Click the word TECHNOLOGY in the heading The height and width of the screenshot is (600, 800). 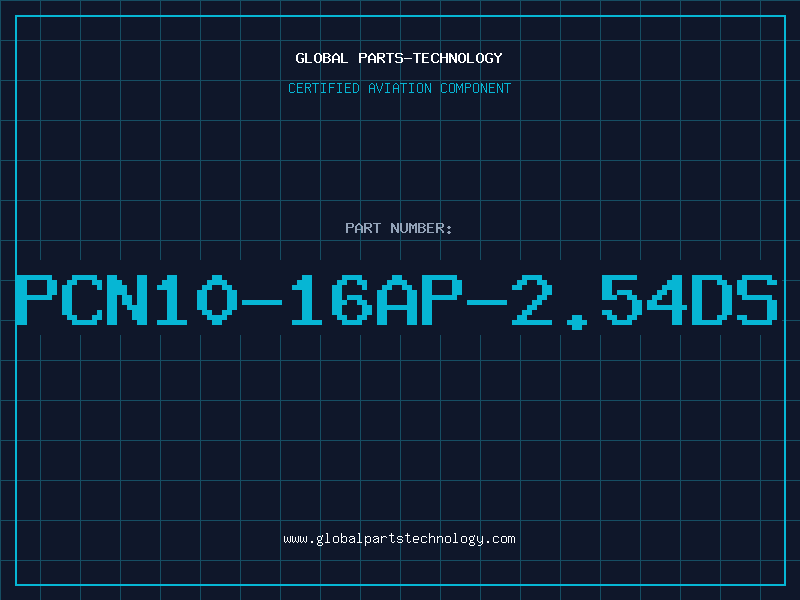tap(458, 58)
